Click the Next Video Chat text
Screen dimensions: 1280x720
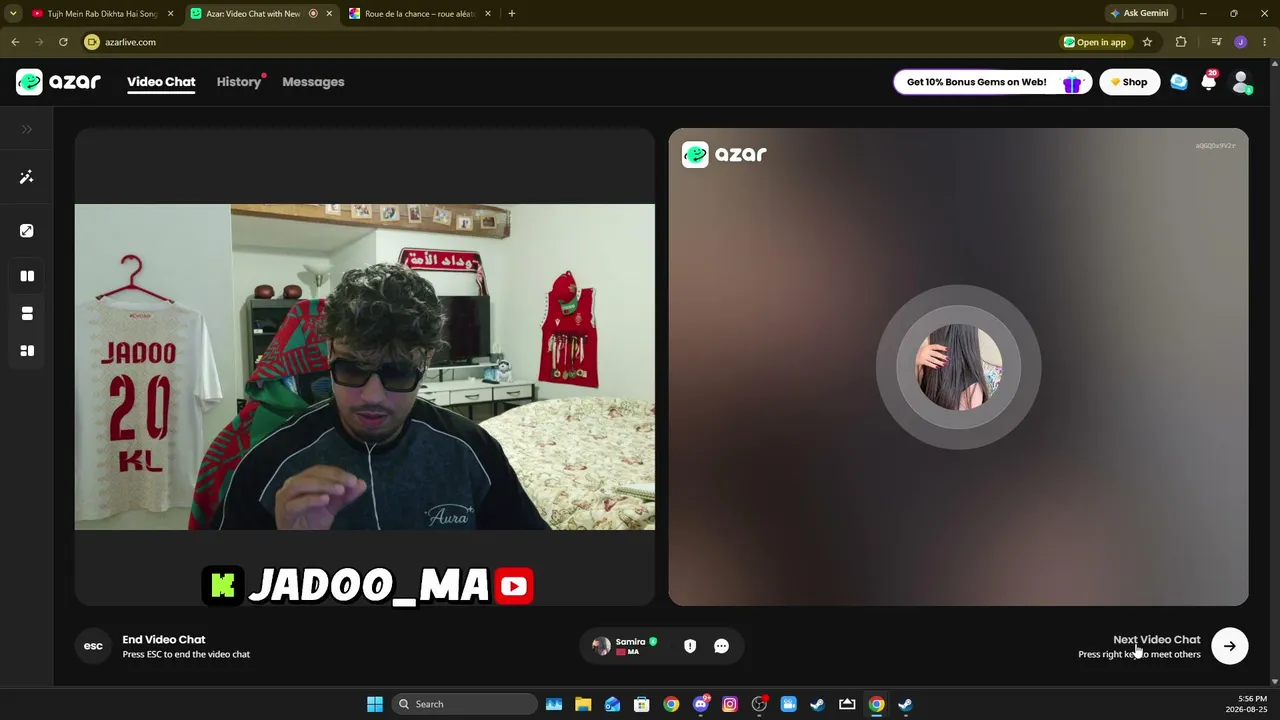[1157, 640]
